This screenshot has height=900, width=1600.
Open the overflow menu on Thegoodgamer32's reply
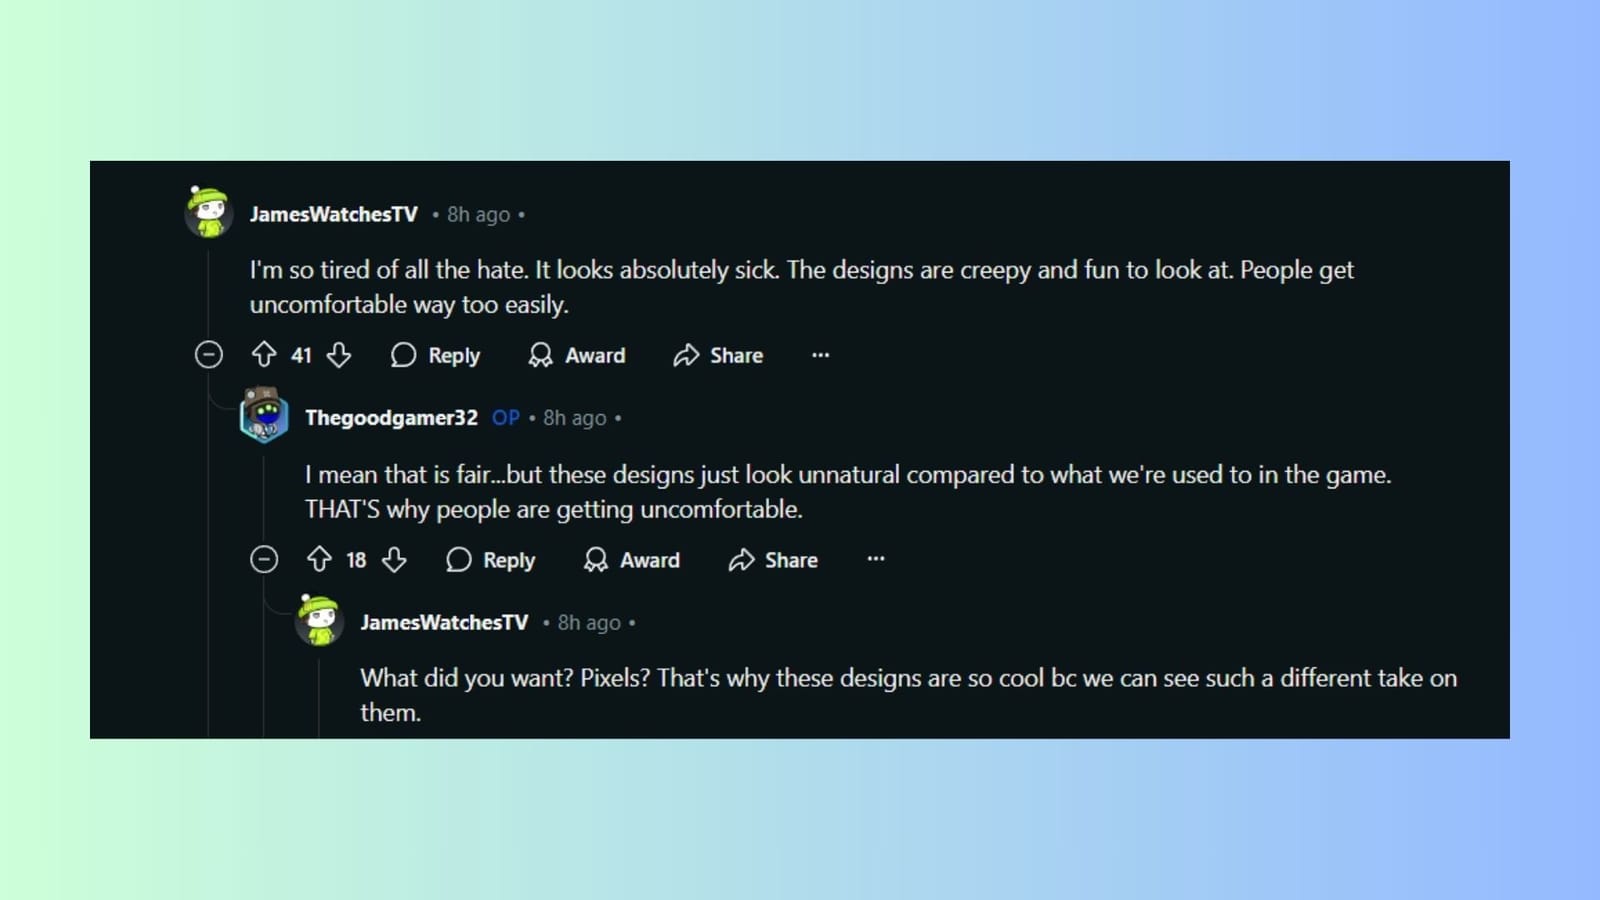pos(876,560)
